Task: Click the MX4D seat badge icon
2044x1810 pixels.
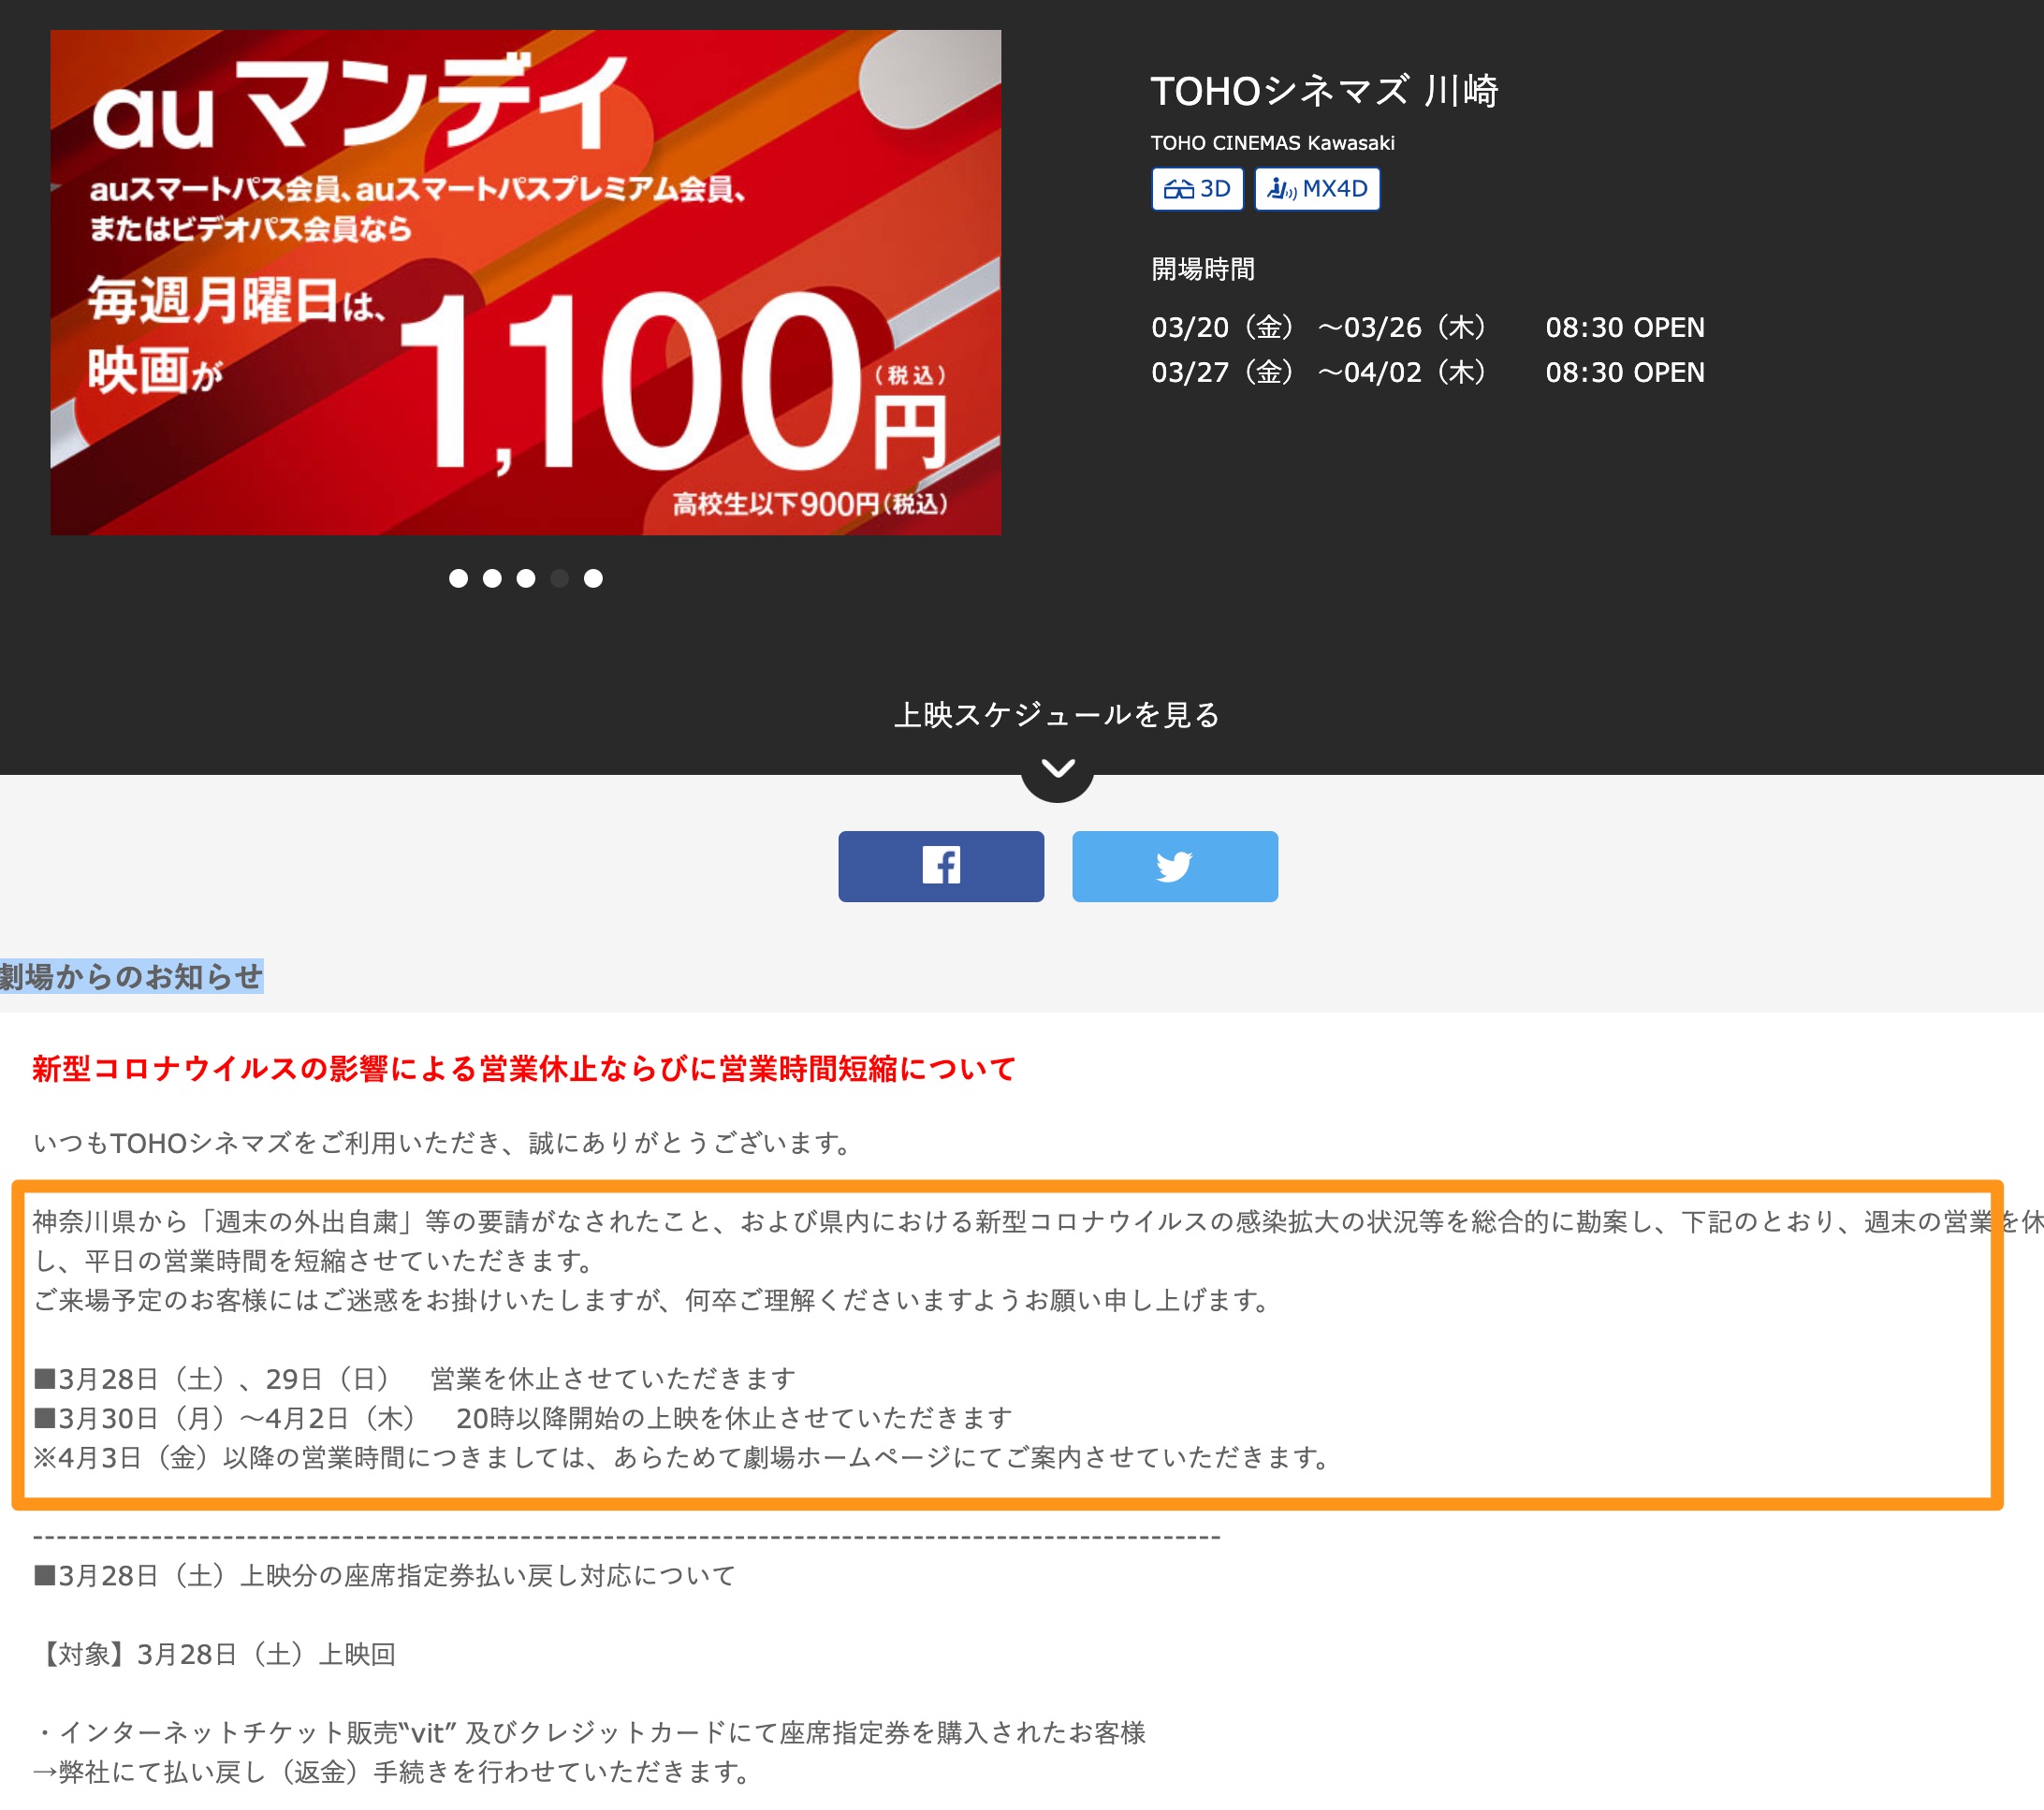Action: pyautogui.click(x=1281, y=189)
